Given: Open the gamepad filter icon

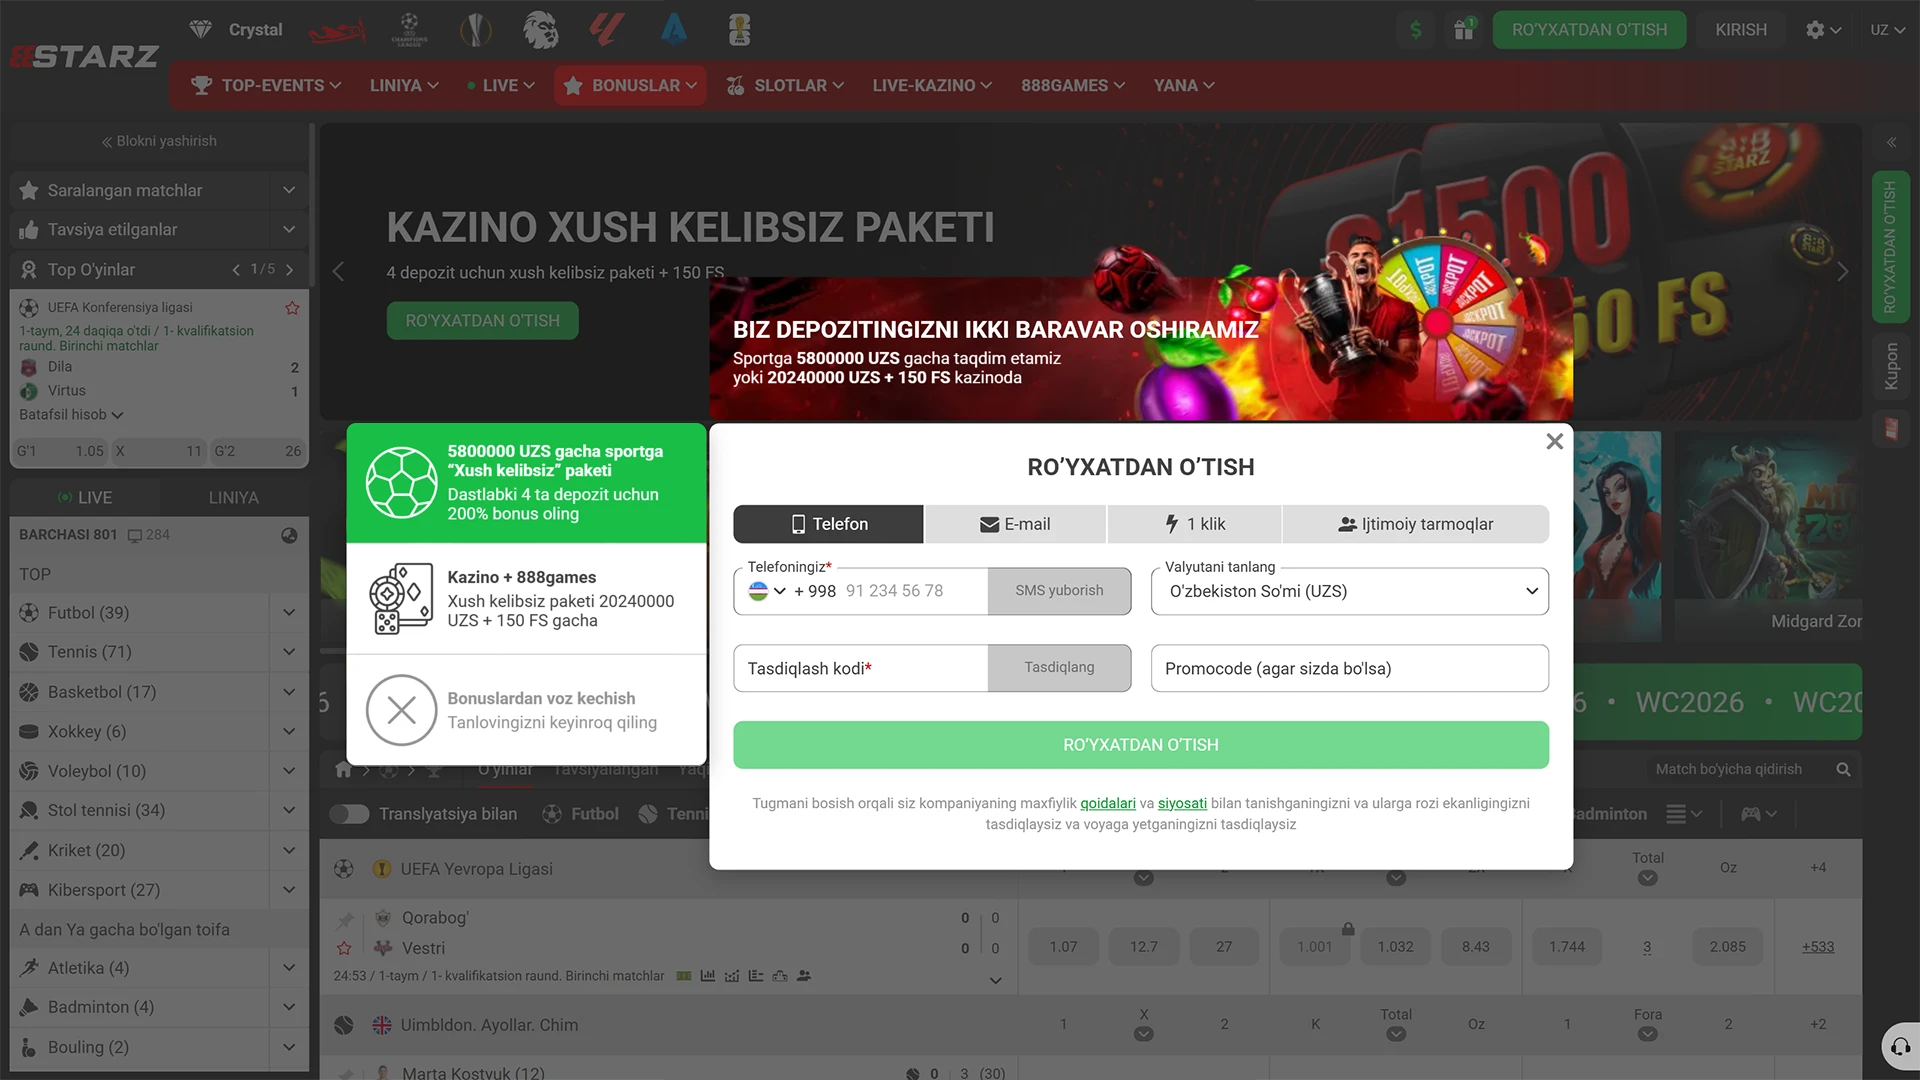Looking at the screenshot, I should pyautogui.click(x=1758, y=814).
